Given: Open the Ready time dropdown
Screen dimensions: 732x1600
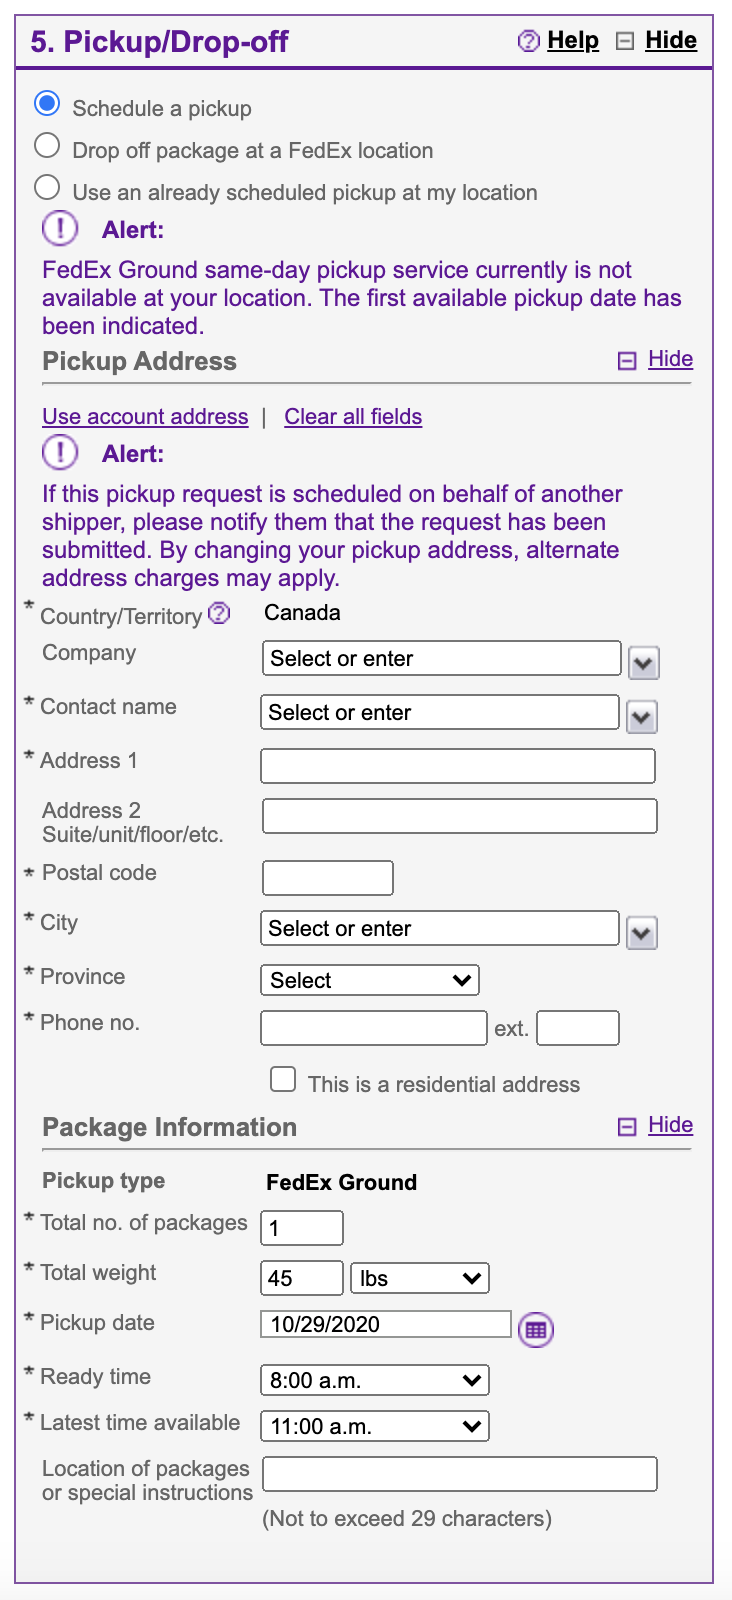Looking at the screenshot, I should [x=374, y=1380].
